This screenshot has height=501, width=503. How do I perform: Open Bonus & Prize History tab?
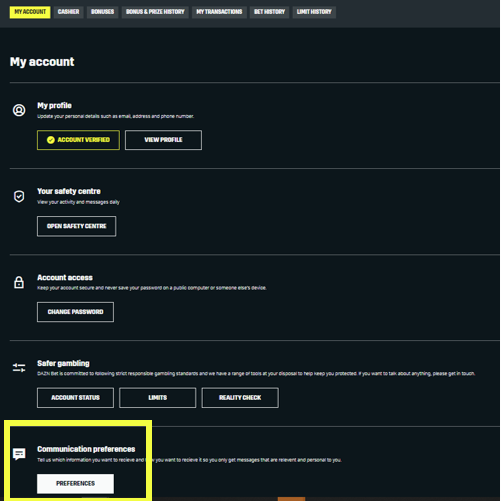pos(155,12)
